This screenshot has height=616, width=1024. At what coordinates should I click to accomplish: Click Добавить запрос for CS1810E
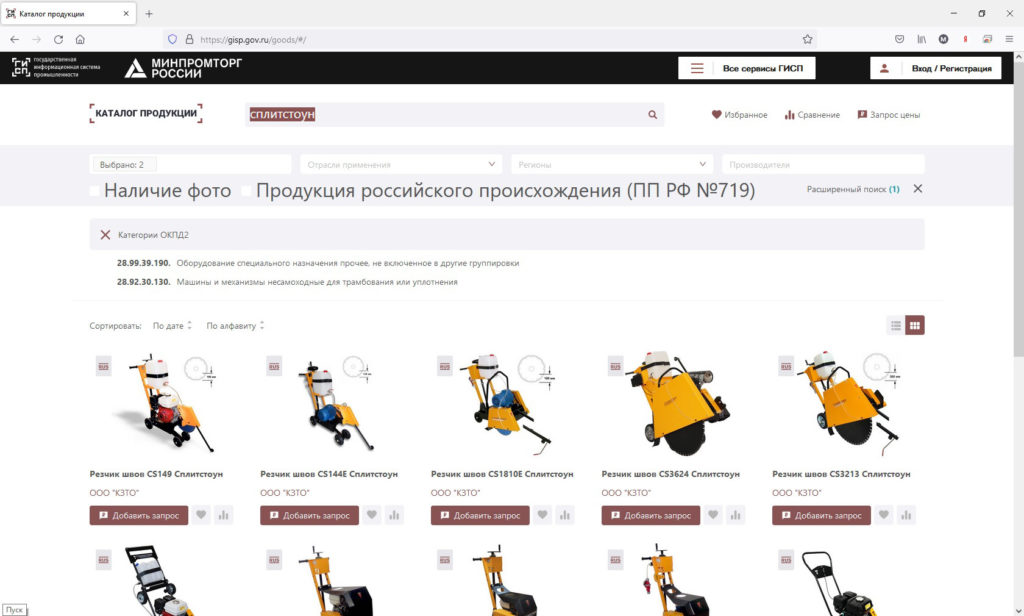(x=480, y=515)
